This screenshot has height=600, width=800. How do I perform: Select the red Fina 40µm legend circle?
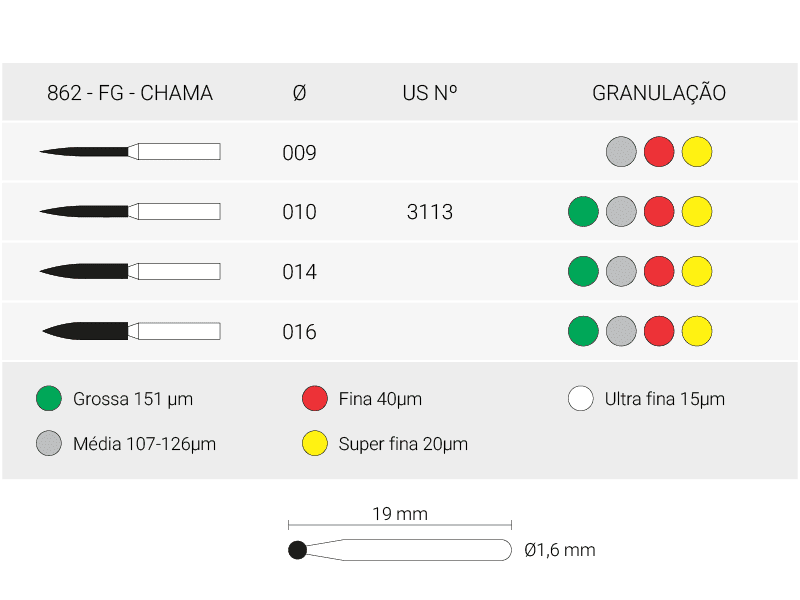[315, 399]
